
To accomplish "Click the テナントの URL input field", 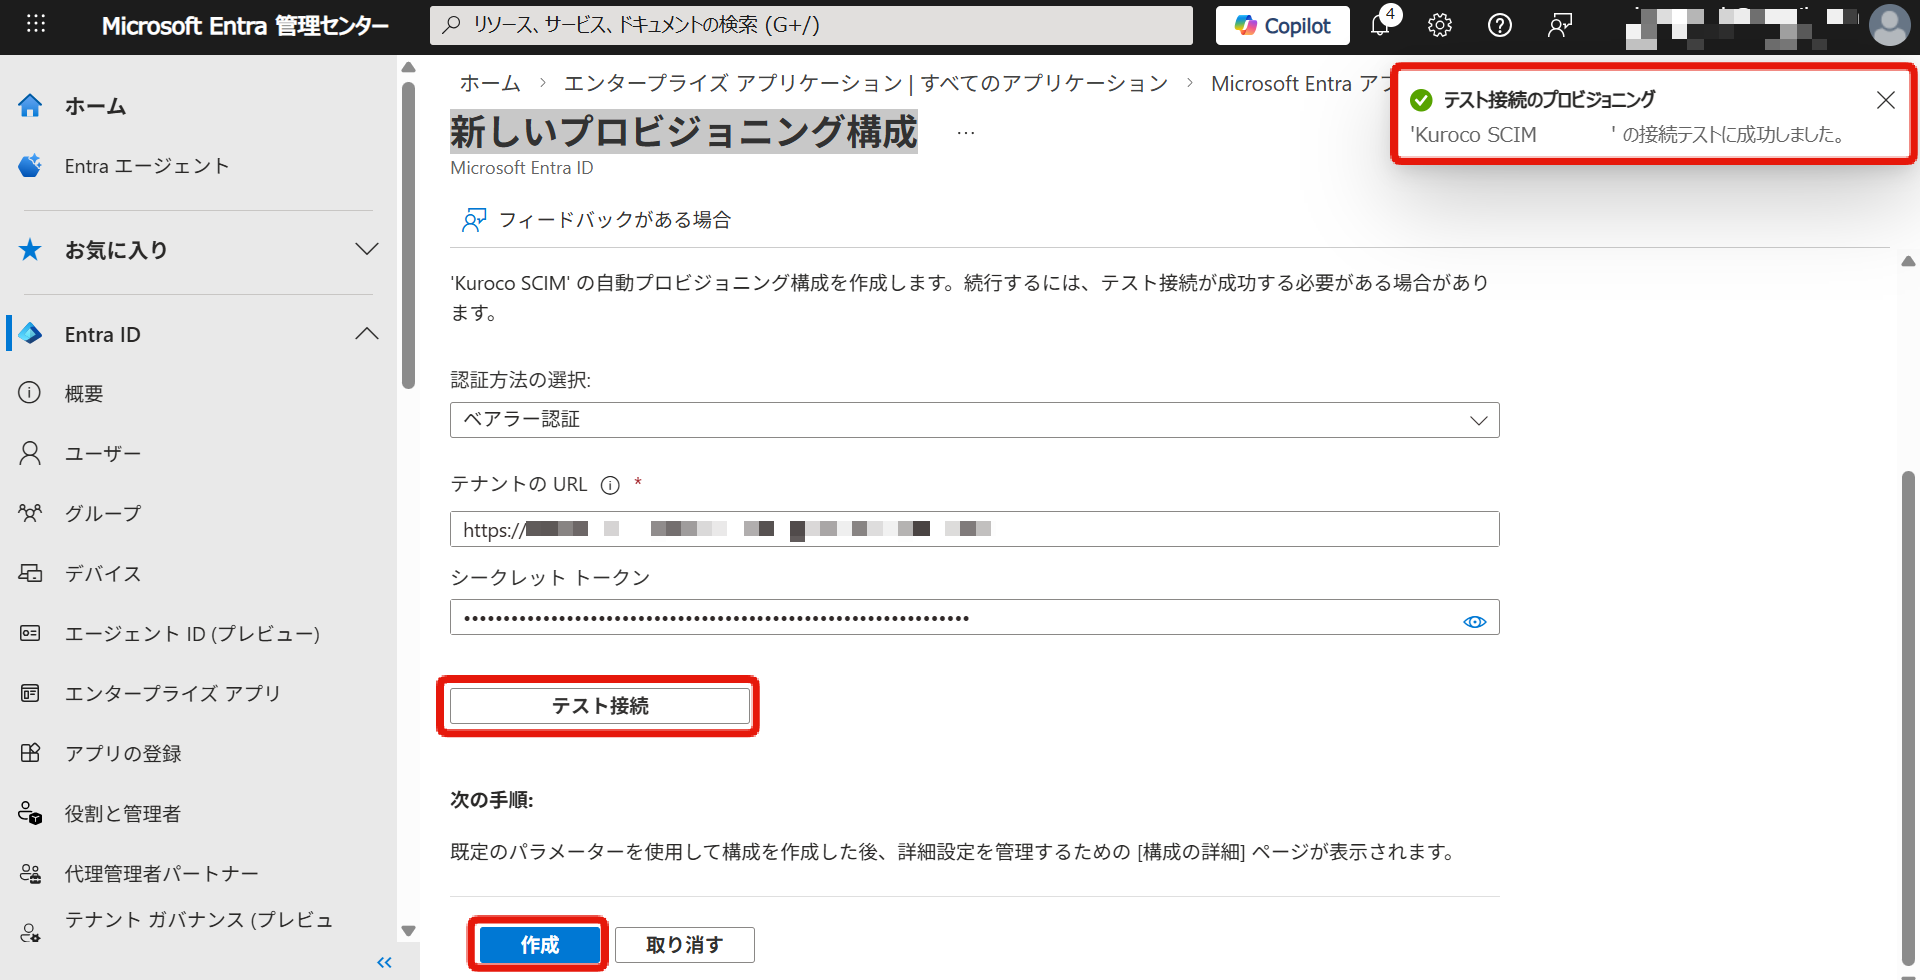I will click(974, 528).
